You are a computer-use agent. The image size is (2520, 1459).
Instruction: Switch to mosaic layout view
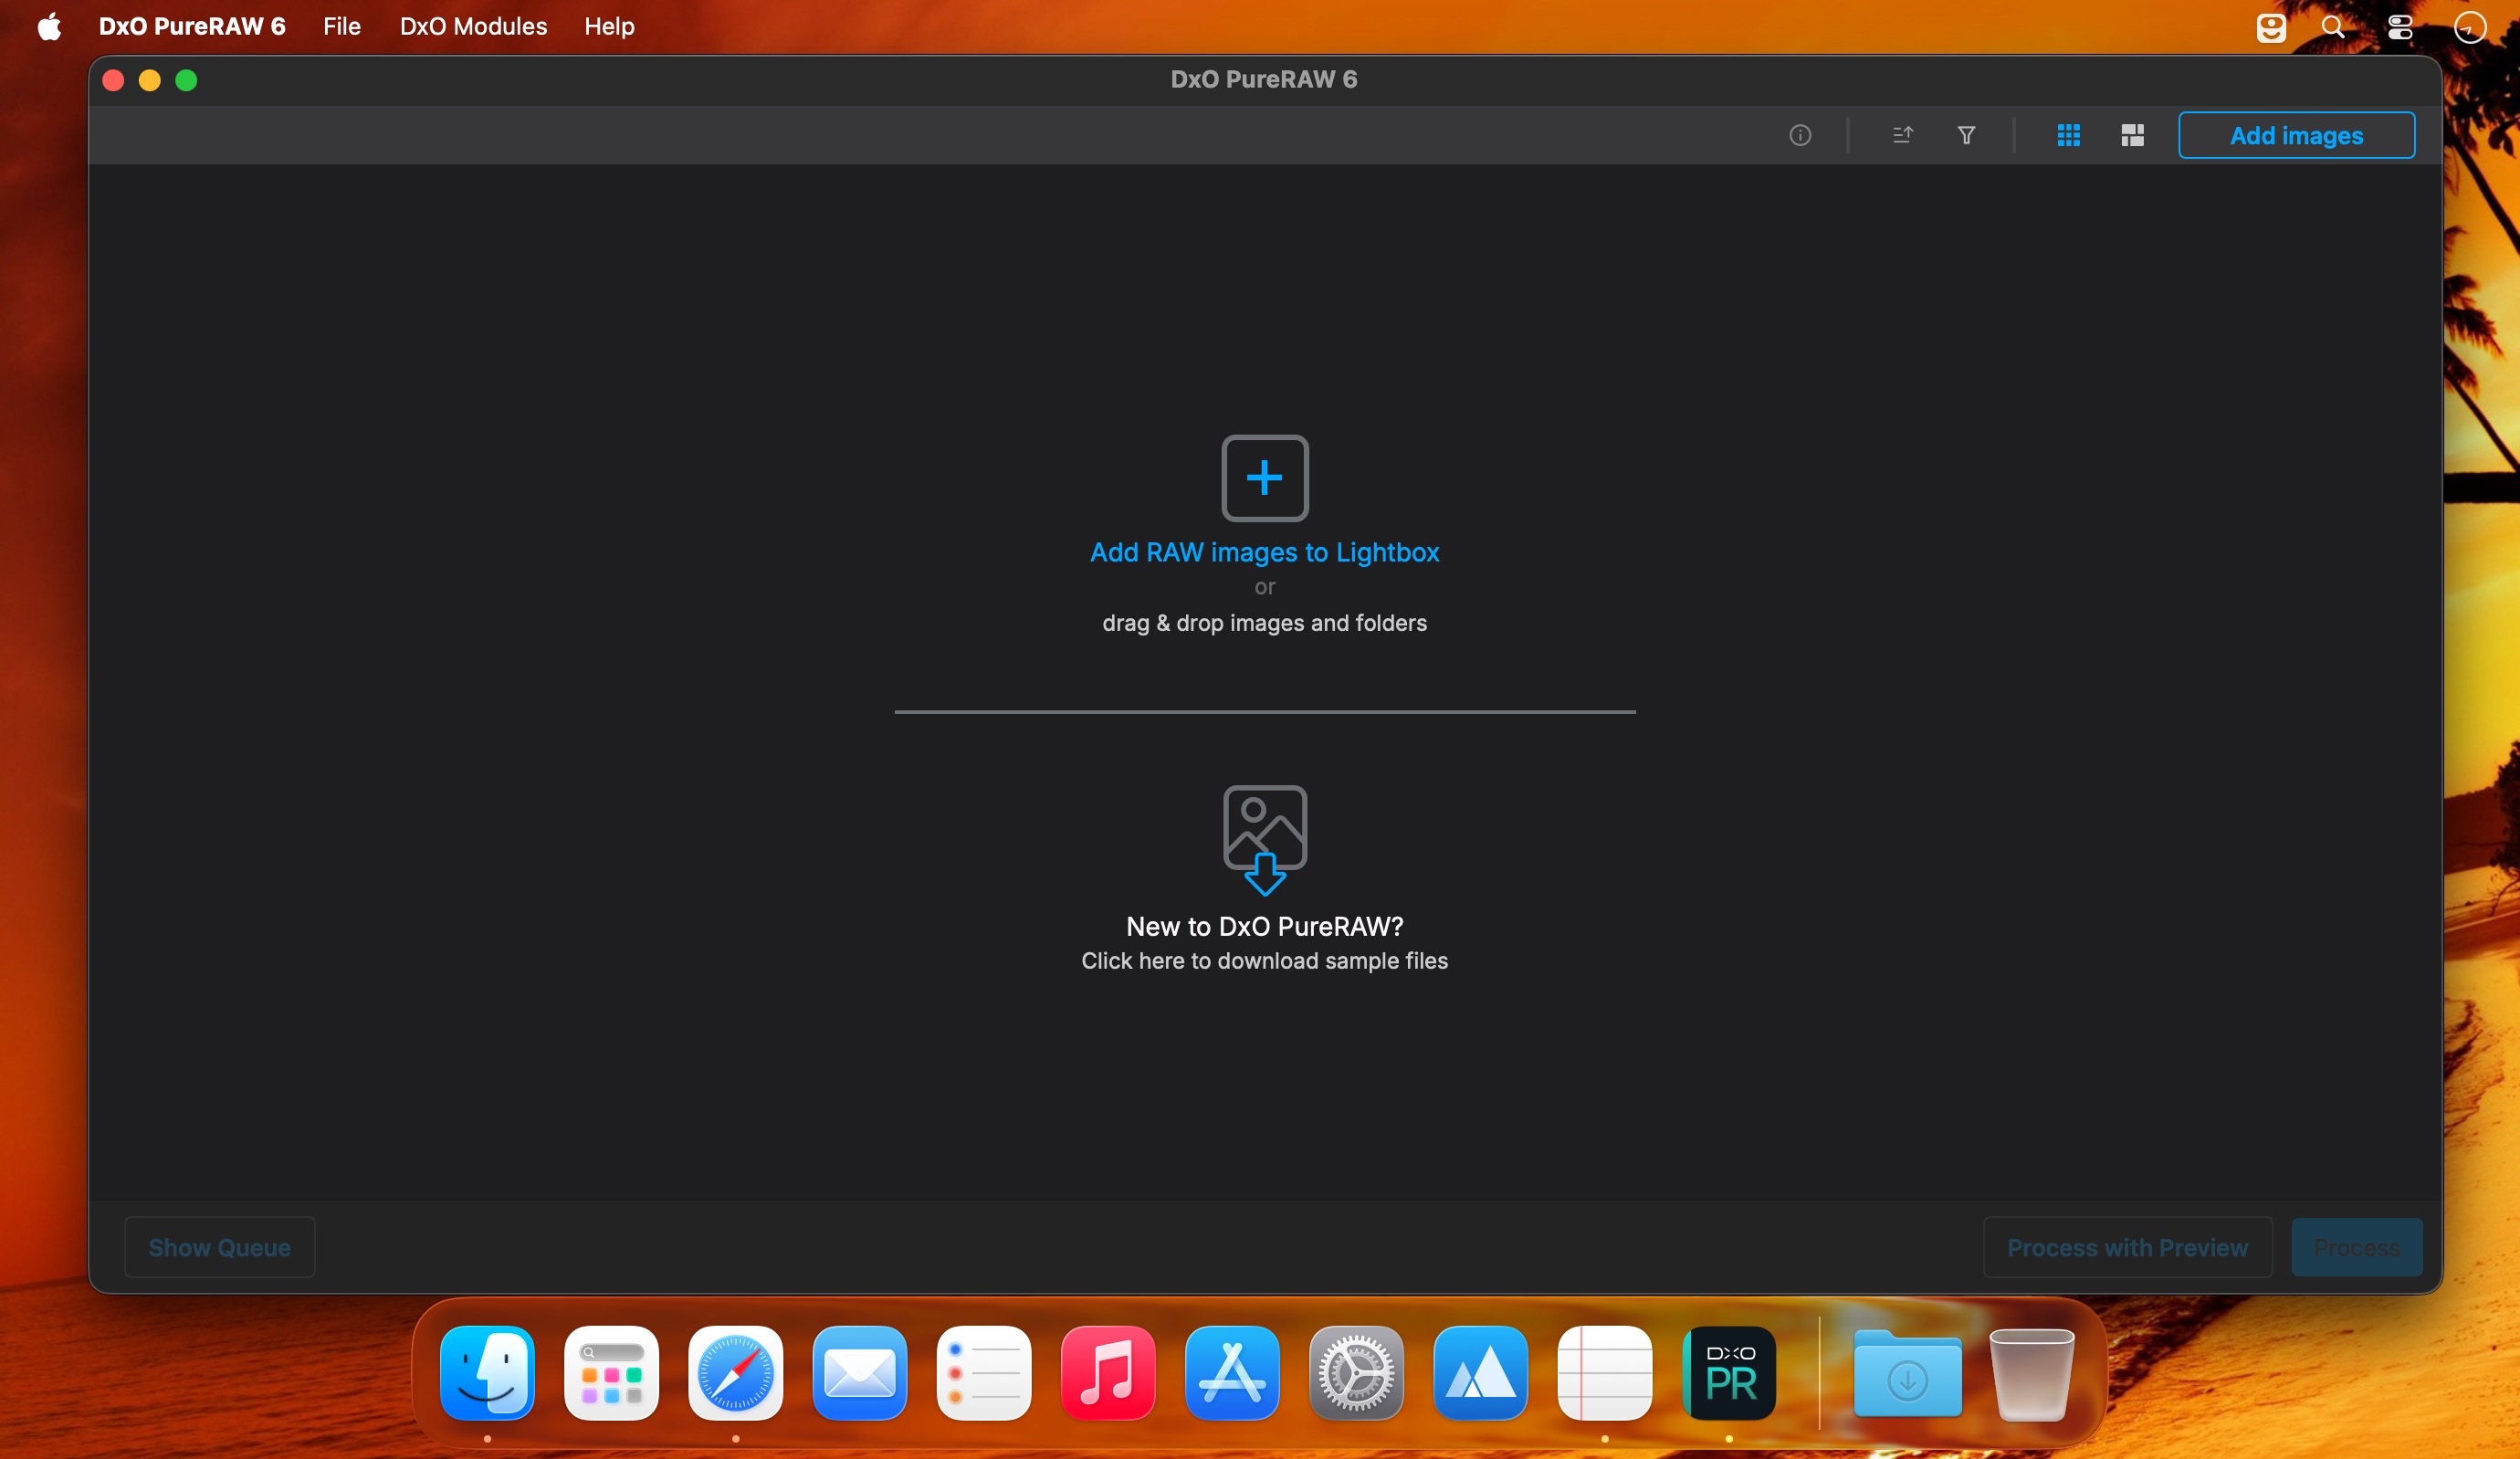[2132, 135]
